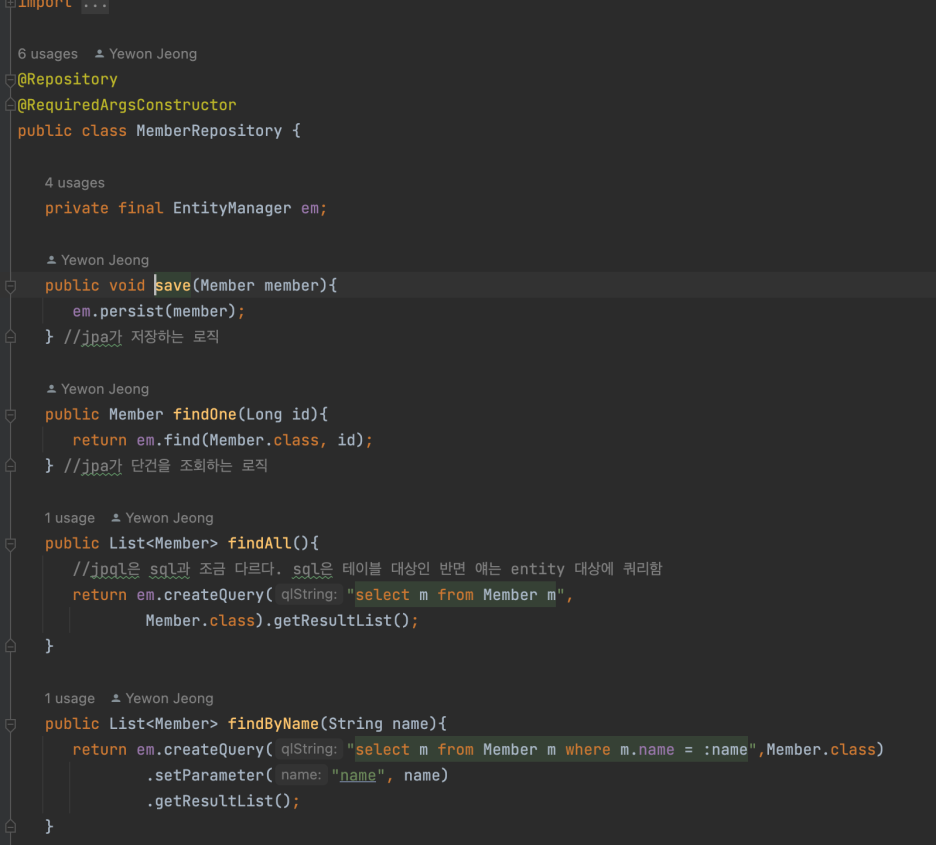936x845 pixels.
Task: Click 'Member member' parameter in save signature
Action: (260, 286)
